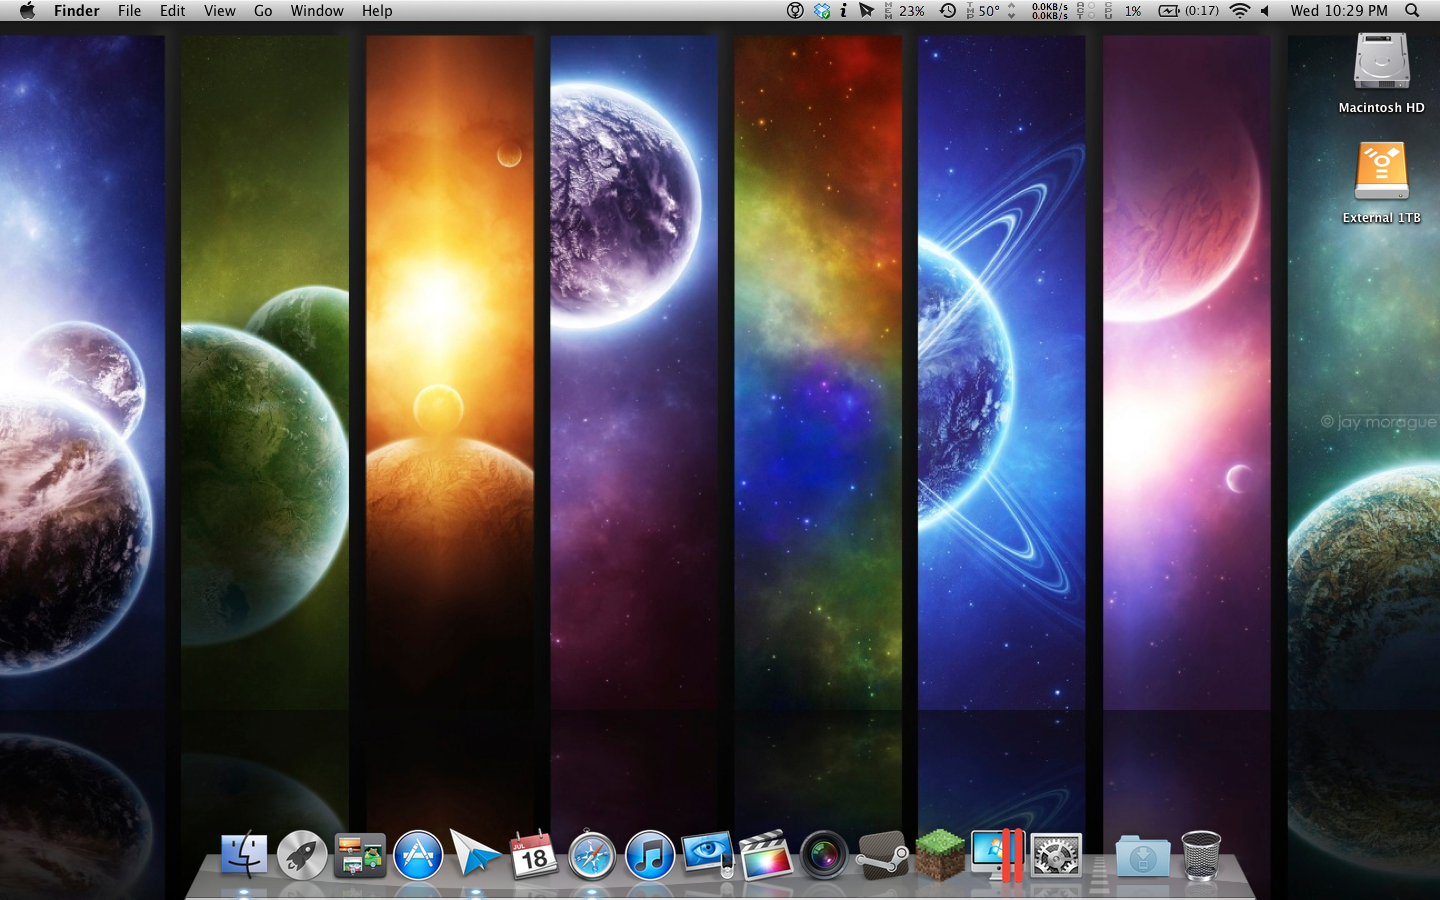Launch Minecraft grass block icon
This screenshot has width=1440, height=900.
940,856
